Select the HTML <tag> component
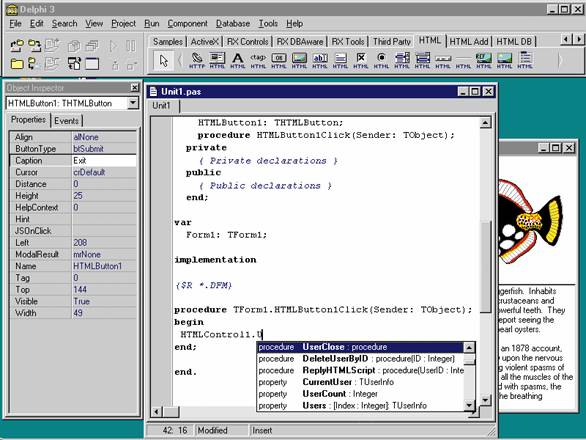The image size is (586, 440). point(258,61)
